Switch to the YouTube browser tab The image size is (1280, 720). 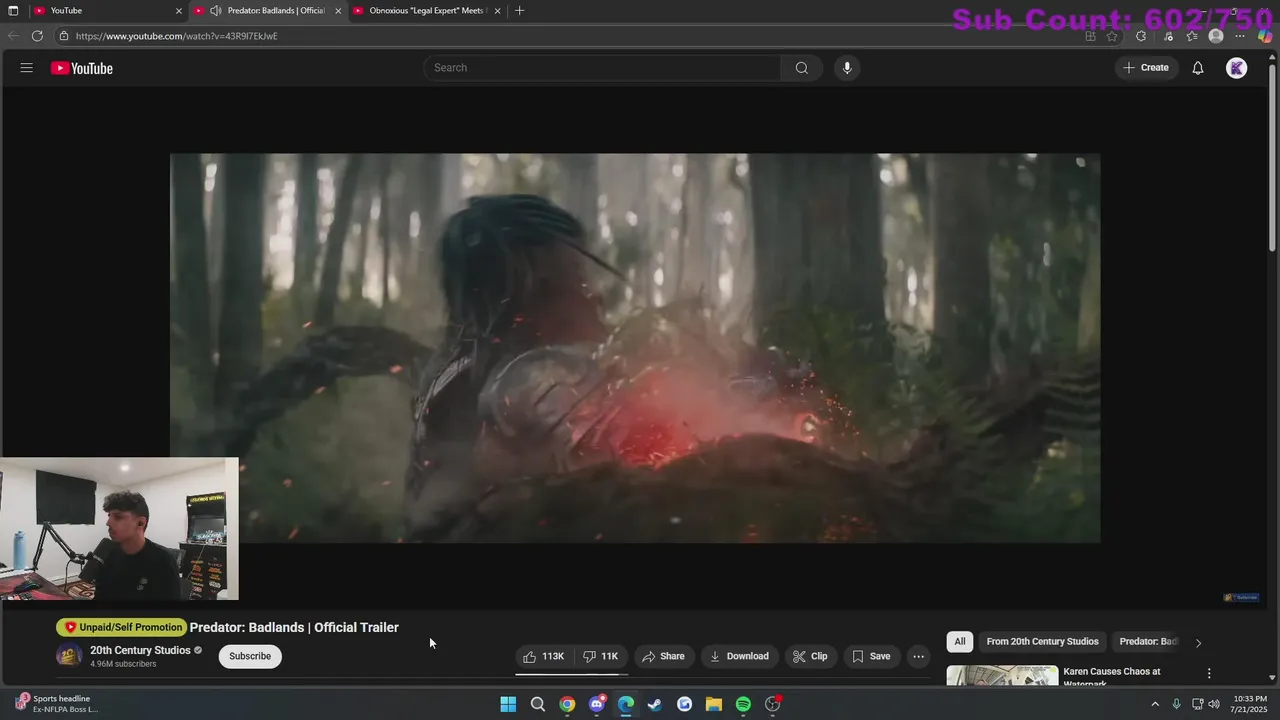coord(108,10)
